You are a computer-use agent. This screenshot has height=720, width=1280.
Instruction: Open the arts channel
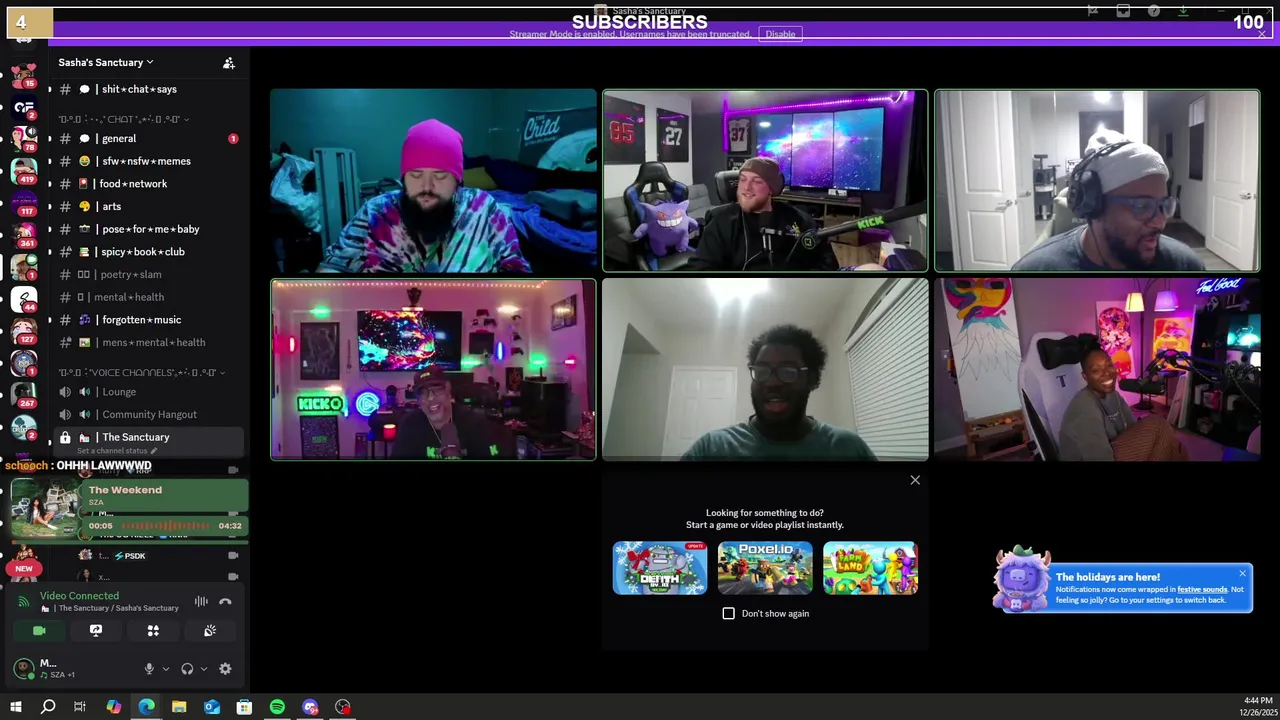pos(148,207)
